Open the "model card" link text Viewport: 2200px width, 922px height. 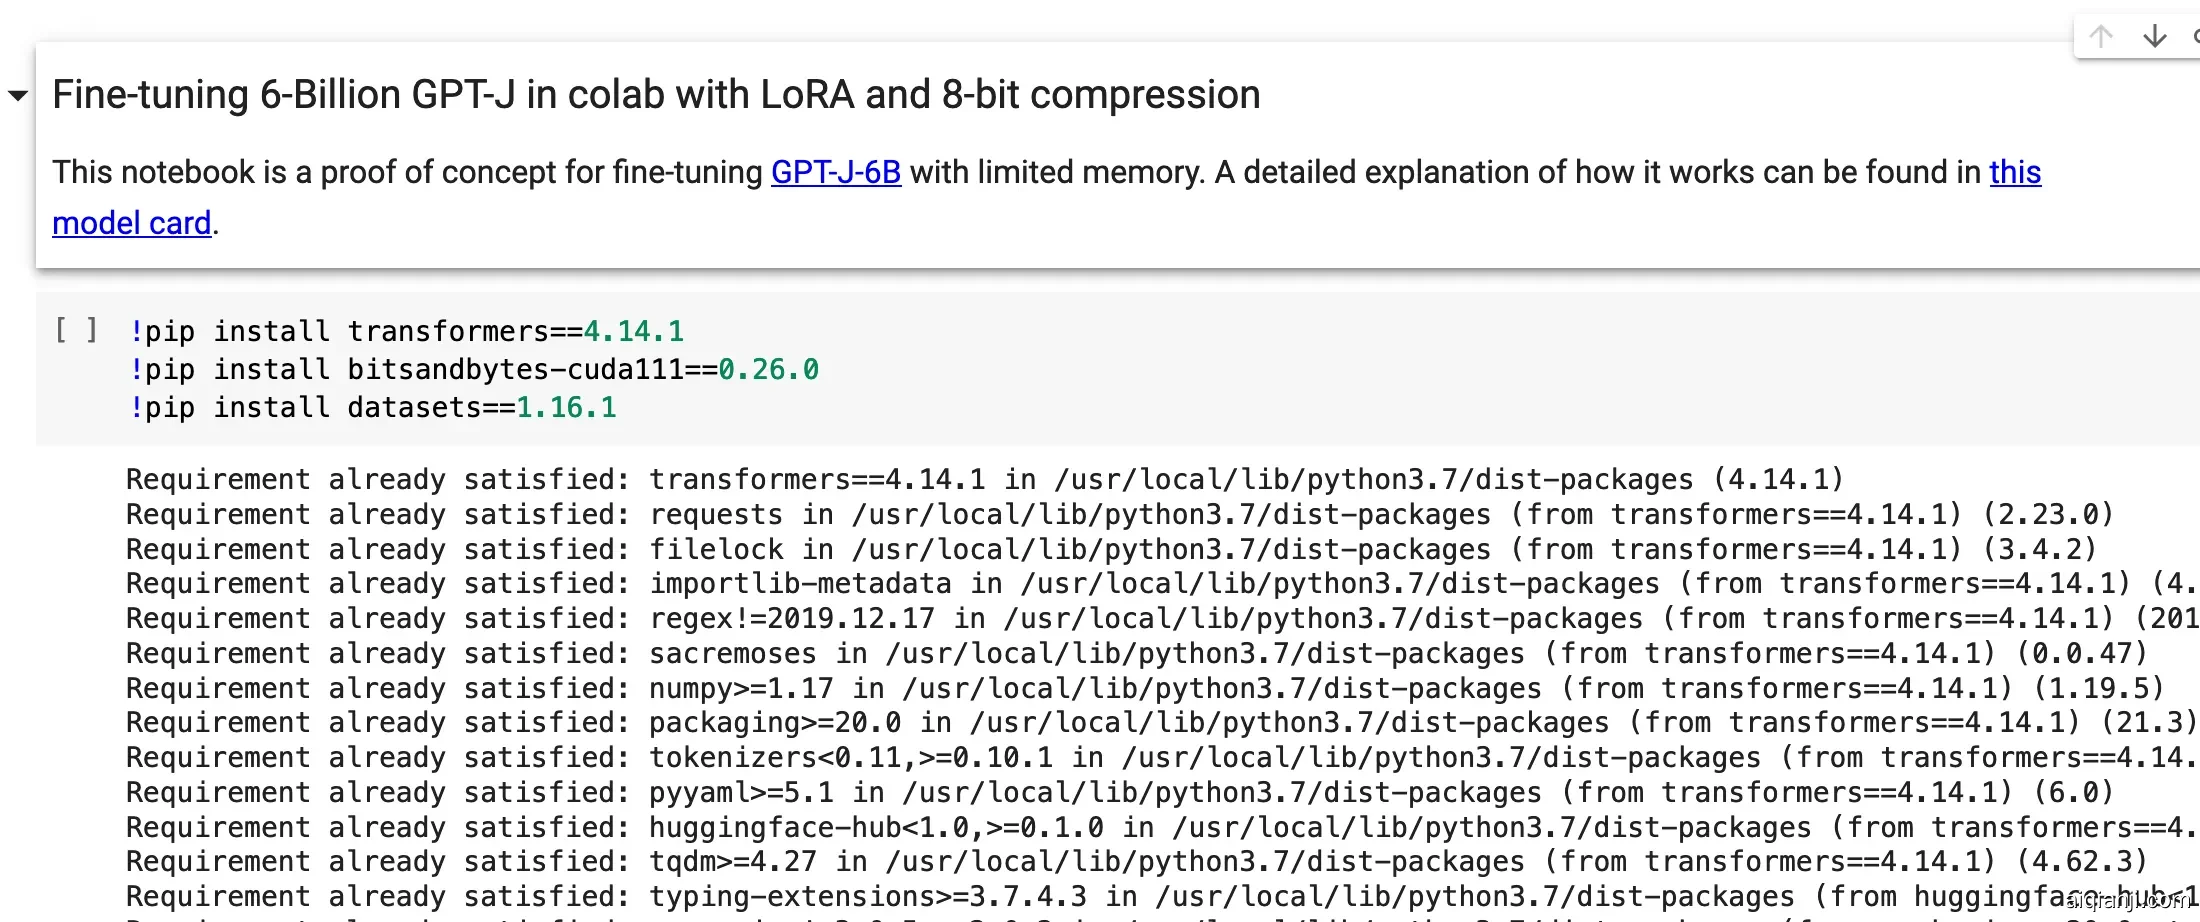(131, 223)
